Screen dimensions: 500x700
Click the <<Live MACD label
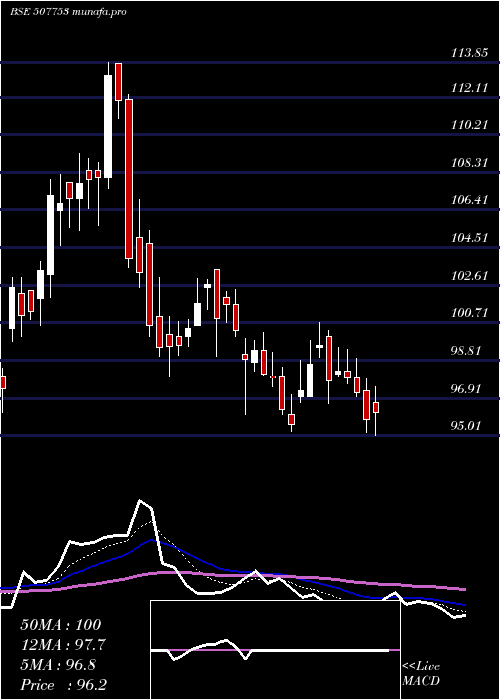(421, 674)
